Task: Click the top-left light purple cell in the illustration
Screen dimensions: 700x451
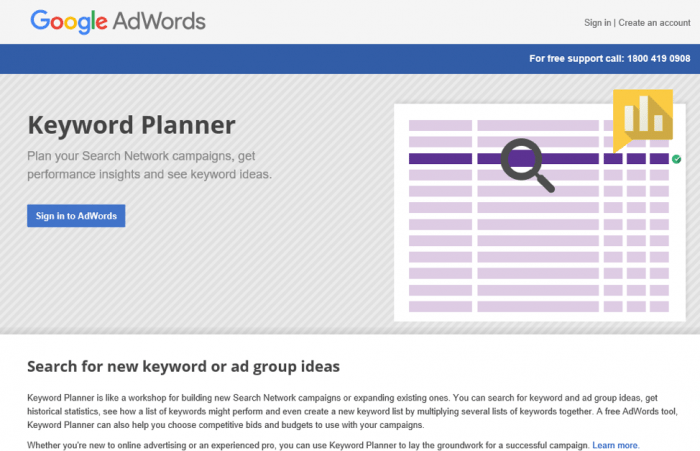Action: click(x=440, y=125)
